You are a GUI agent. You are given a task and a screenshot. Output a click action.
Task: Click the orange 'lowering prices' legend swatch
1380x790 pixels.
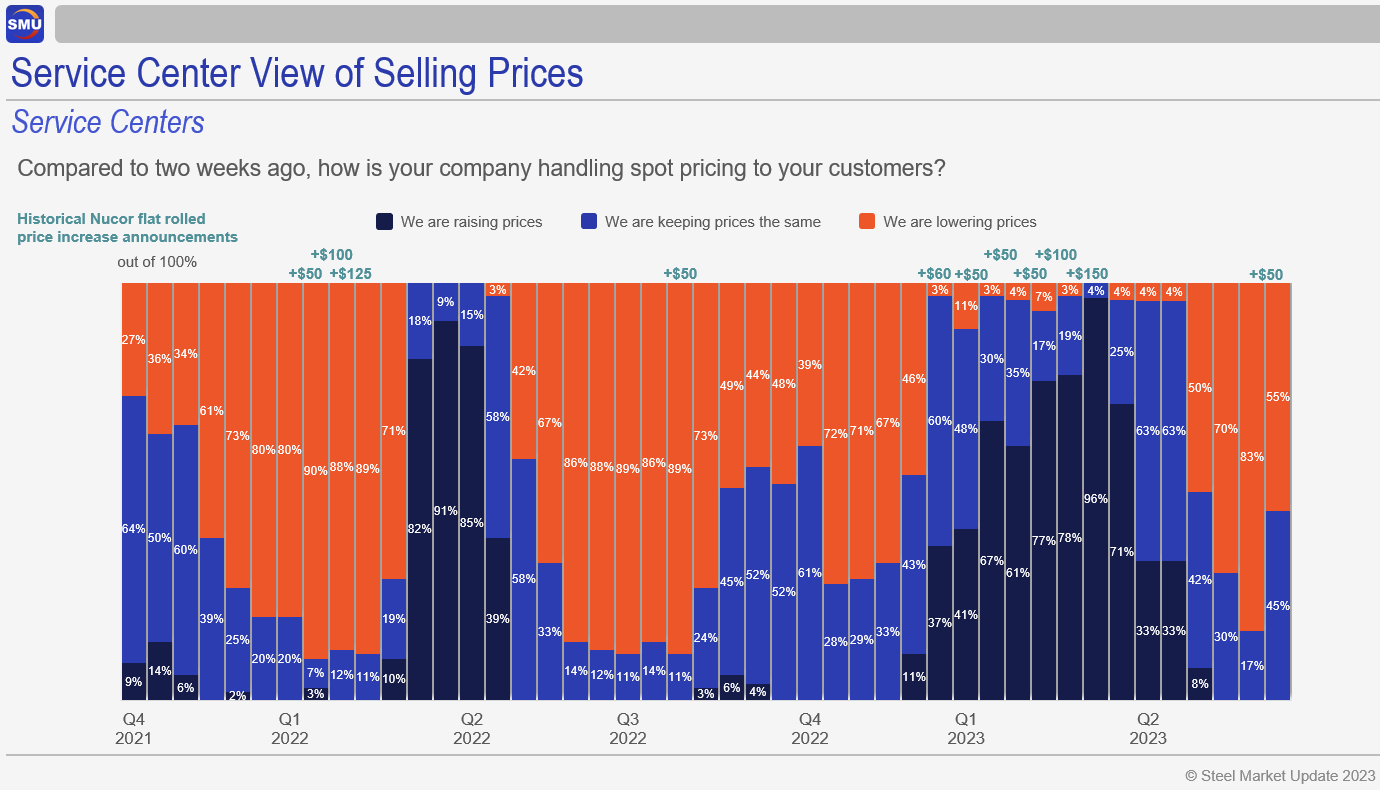[x=866, y=222]
